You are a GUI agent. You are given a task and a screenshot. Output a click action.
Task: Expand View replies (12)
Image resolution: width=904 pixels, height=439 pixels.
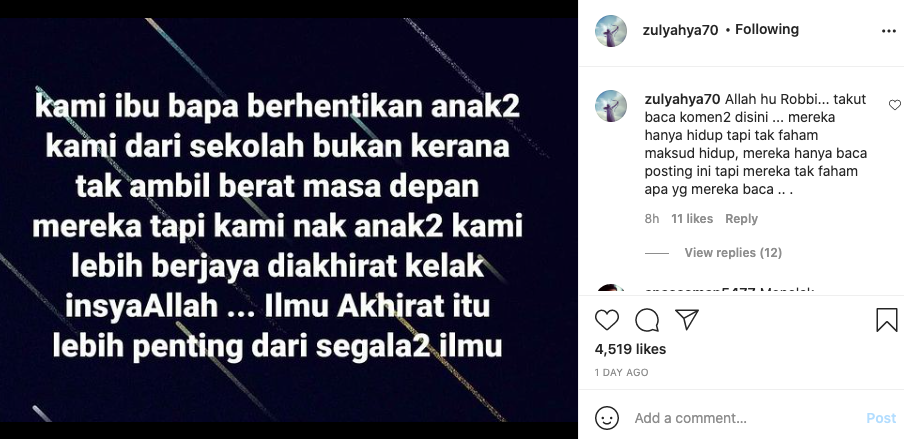click(x=733, y=253)
